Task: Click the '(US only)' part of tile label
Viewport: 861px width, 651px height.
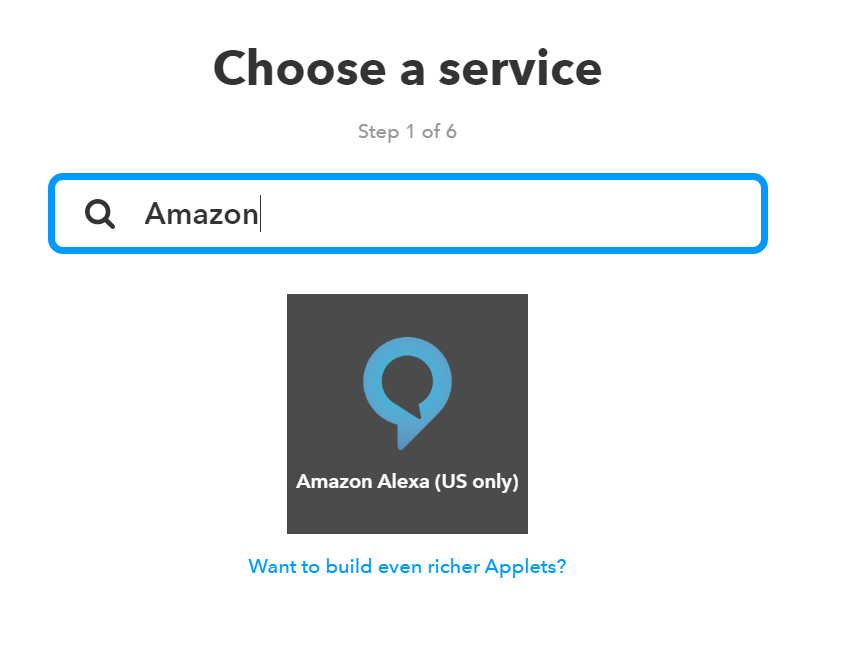Action: coord(477,482)
